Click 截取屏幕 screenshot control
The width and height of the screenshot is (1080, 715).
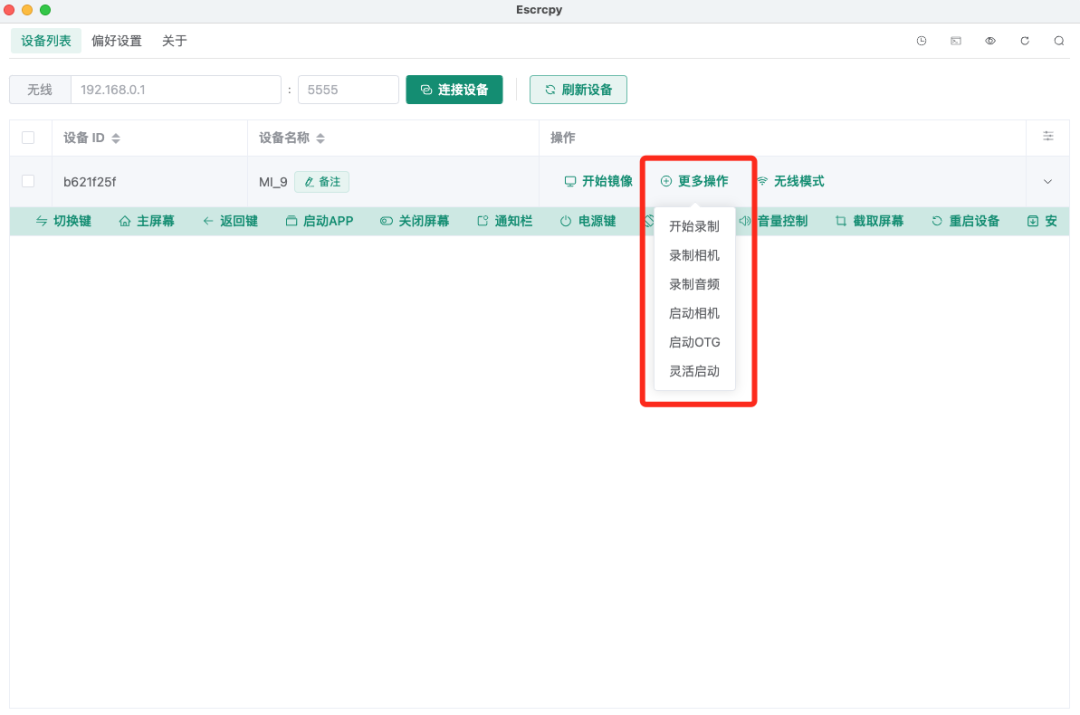click(x=869, y=221)
